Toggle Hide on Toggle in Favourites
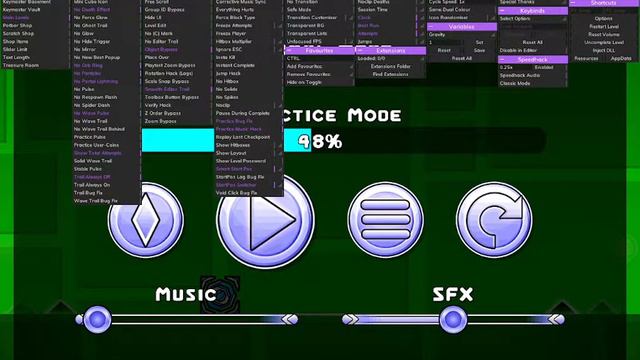 pyautogui.click(x=320, y=82)
